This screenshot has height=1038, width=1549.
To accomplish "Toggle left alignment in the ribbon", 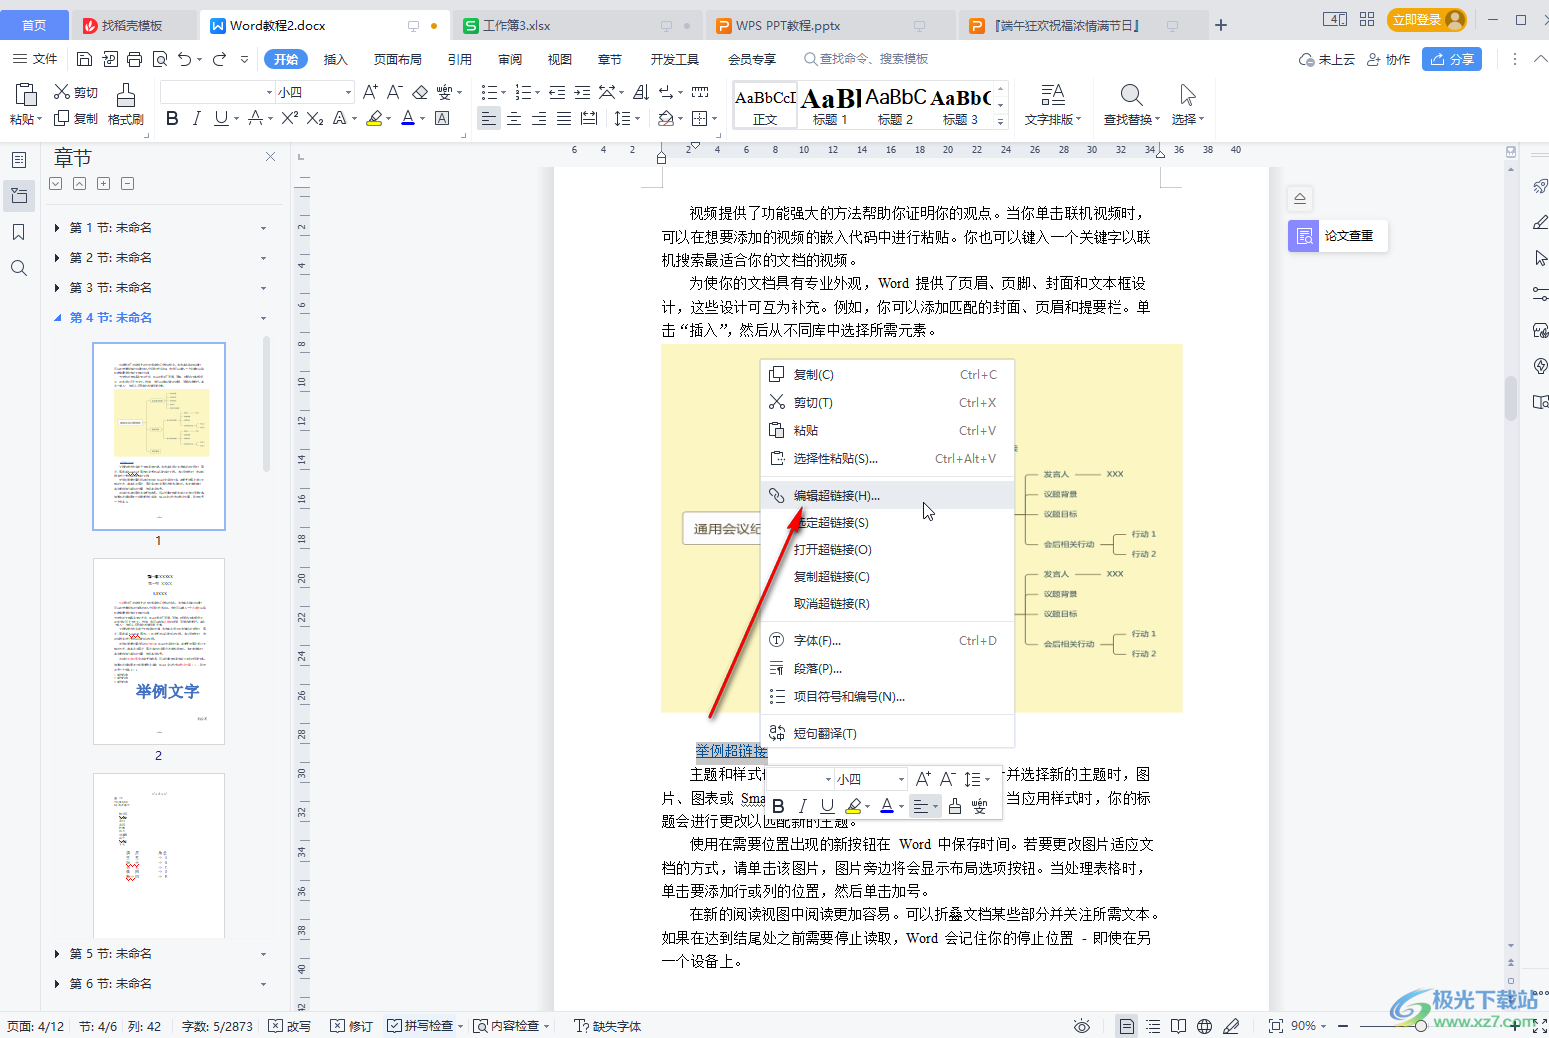I will click(x=488, y=118).
